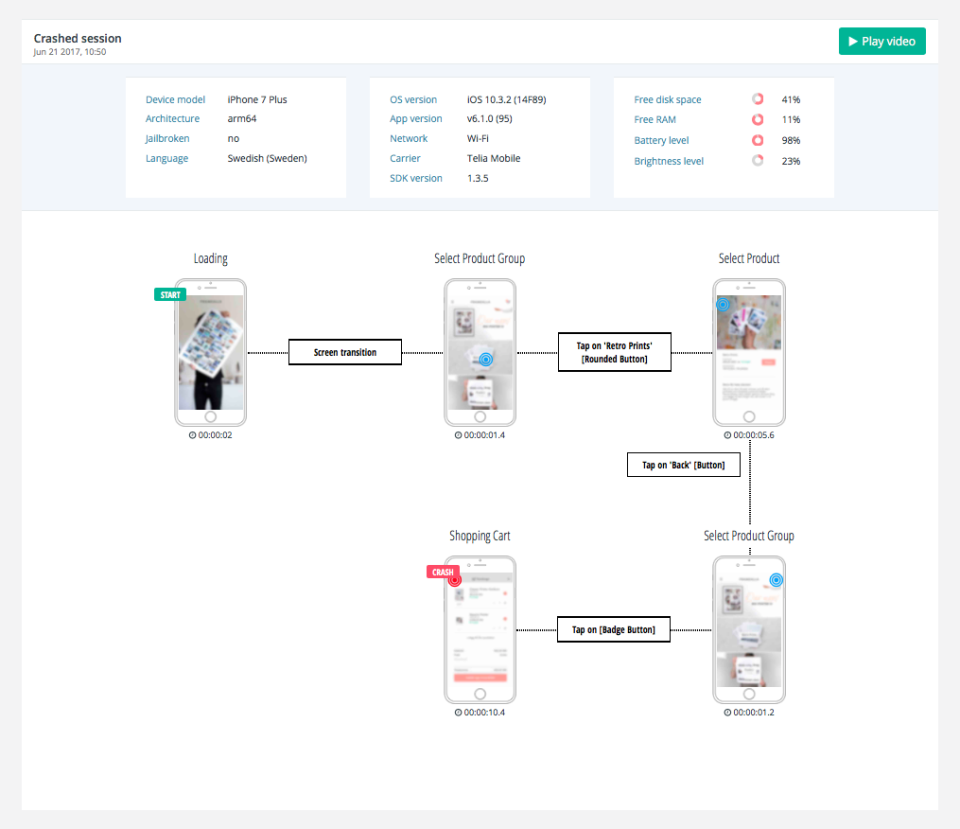Click the Tap on 'Retro Prints' transition box
The width and height of the screenshot is (960, 829).
pyautogui.click(x=614, y=352)
